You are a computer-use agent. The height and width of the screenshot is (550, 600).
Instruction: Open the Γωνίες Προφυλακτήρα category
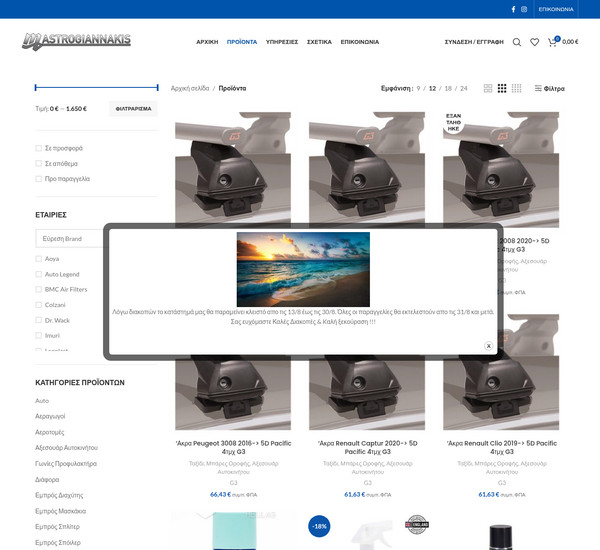(x=66, y=464)
